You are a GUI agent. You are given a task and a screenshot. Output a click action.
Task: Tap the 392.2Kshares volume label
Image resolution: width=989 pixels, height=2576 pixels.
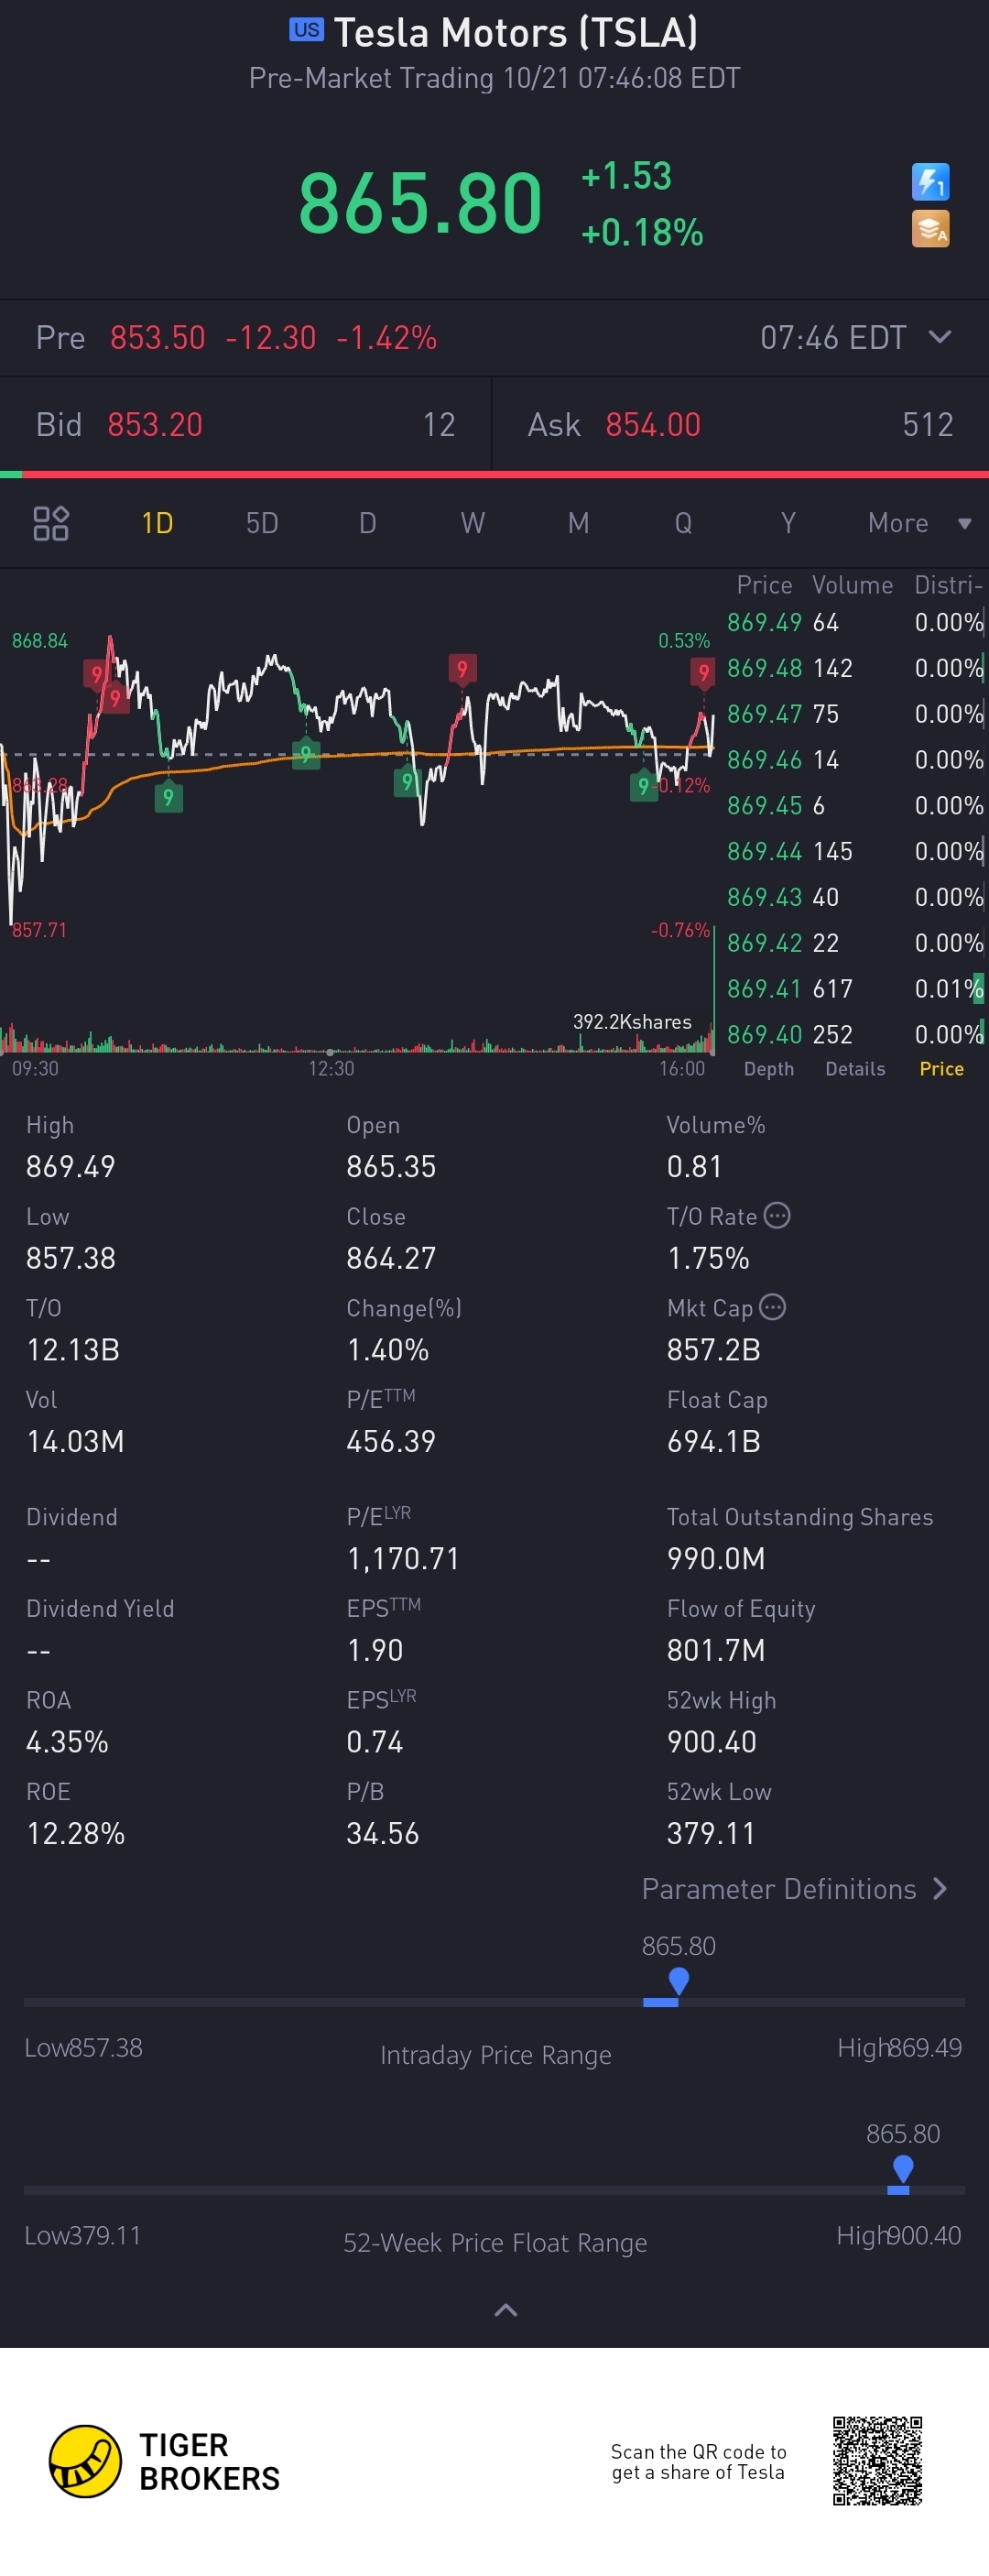632,1021
